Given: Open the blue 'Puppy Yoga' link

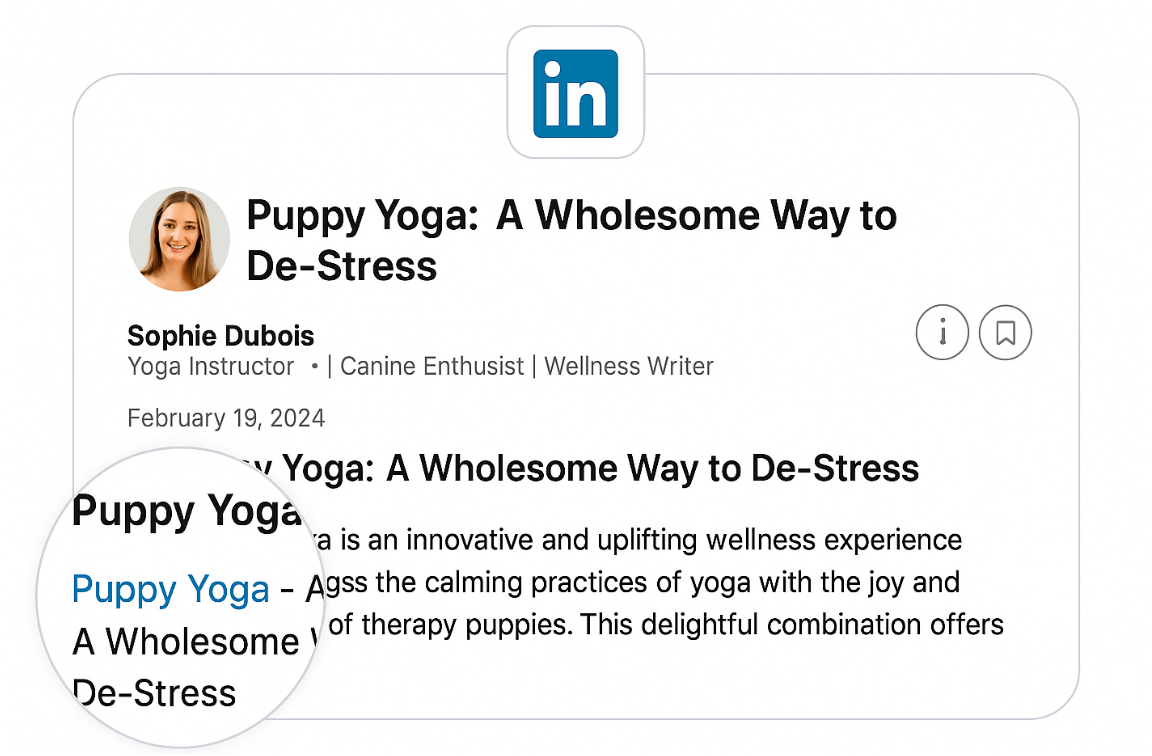Looking at the screenshot, I should 170,589.
